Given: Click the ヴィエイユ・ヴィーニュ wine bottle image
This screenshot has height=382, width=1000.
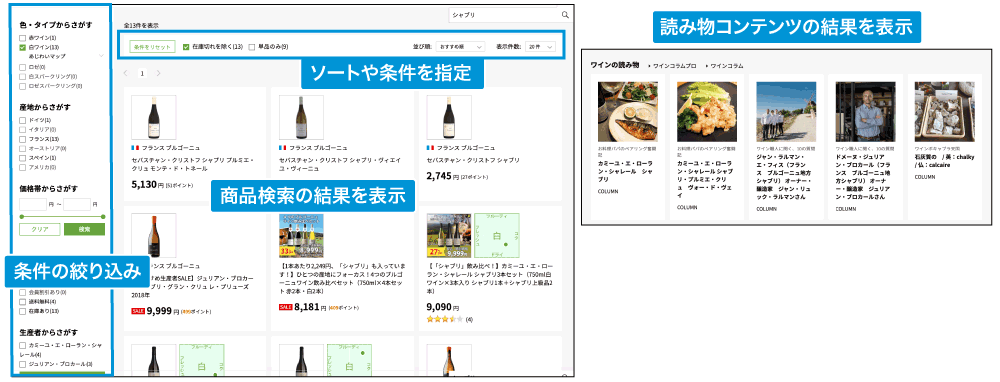Looking at the screenshot, I should click(x=301, y=117).
